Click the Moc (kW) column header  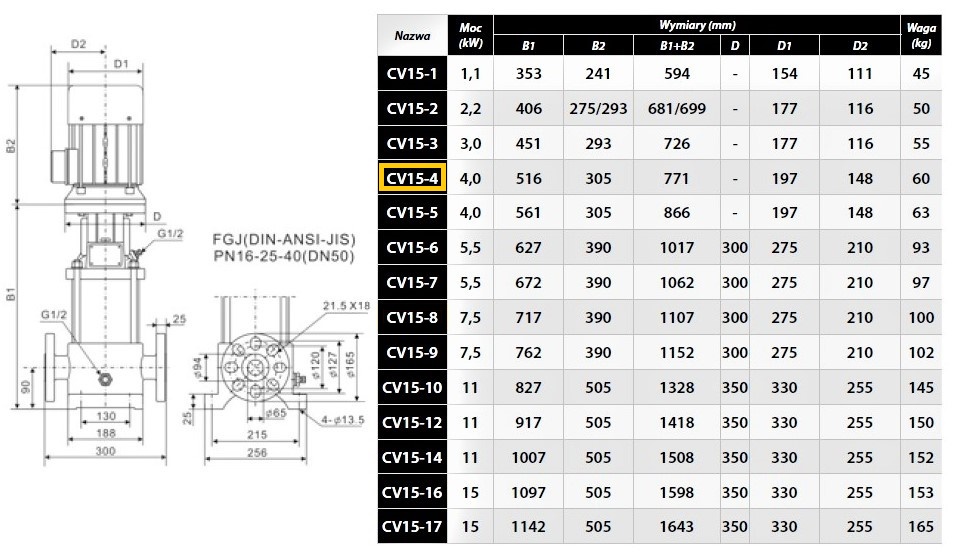click(470, 36)
